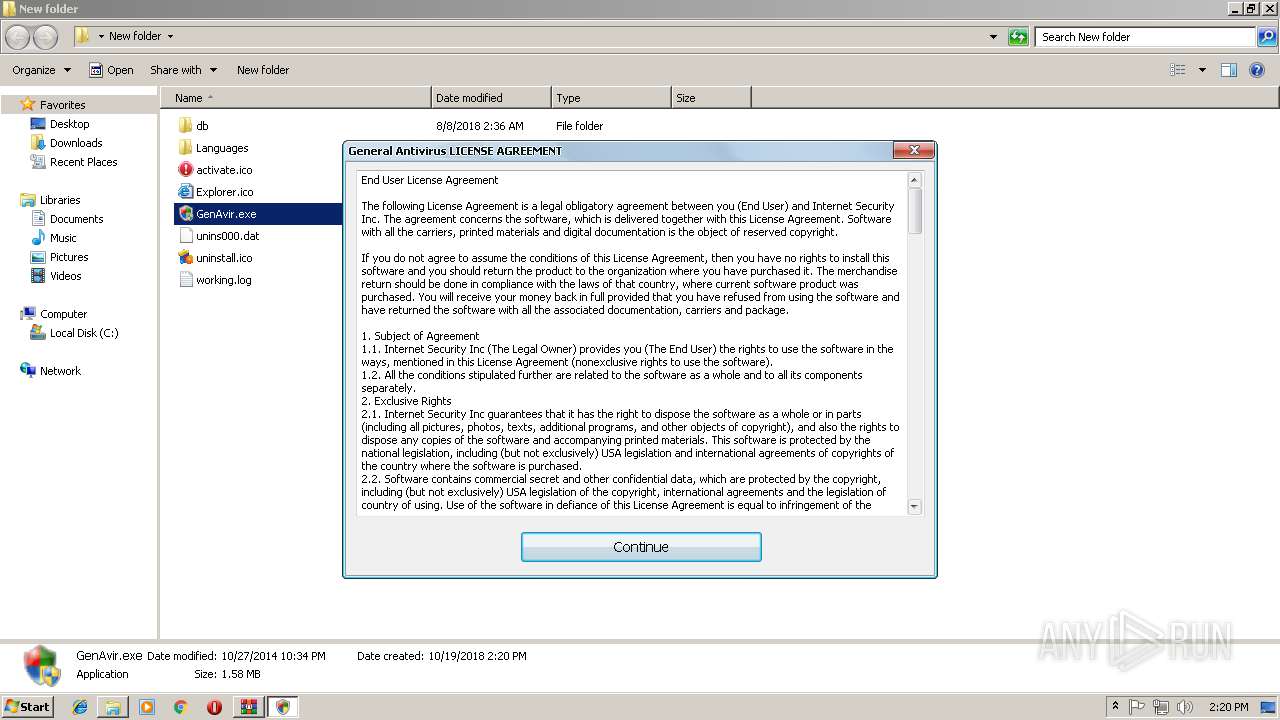This screenshot has width=1280, height=720.
Task: Click the change view icon
Action: point(1178,70)
